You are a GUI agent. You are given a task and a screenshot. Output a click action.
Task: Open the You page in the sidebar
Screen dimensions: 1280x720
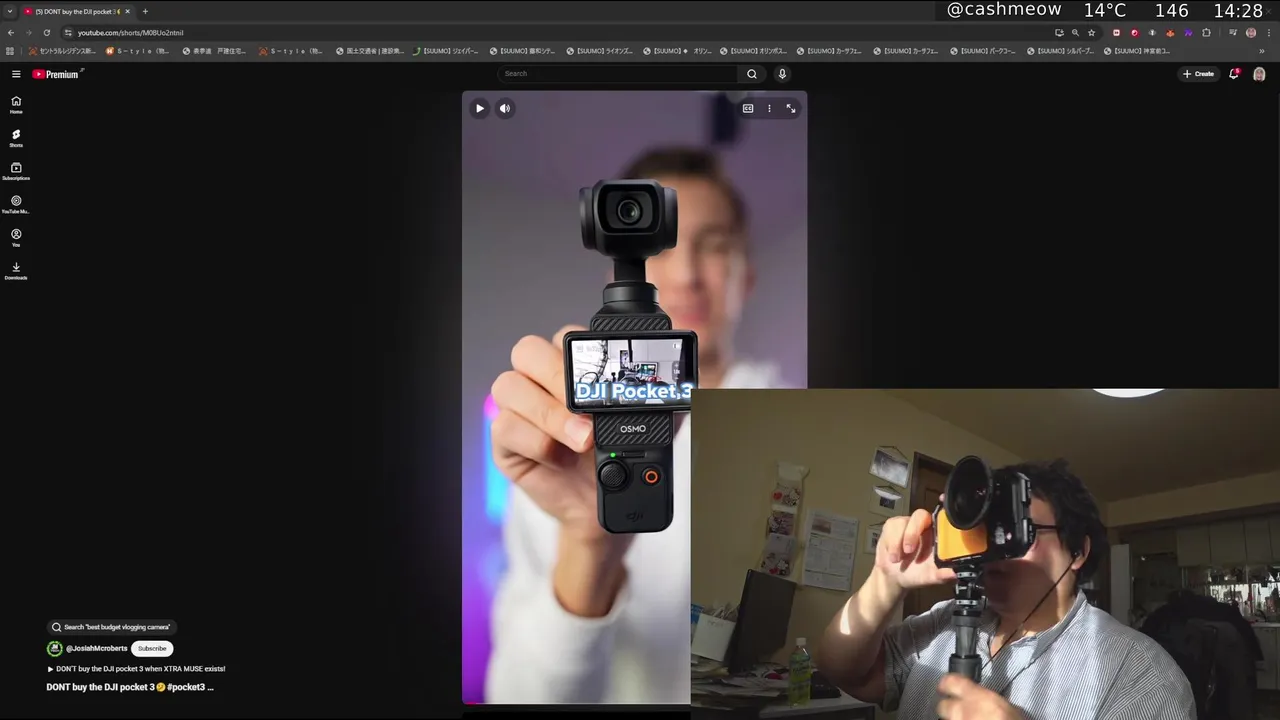pos(16,238)
